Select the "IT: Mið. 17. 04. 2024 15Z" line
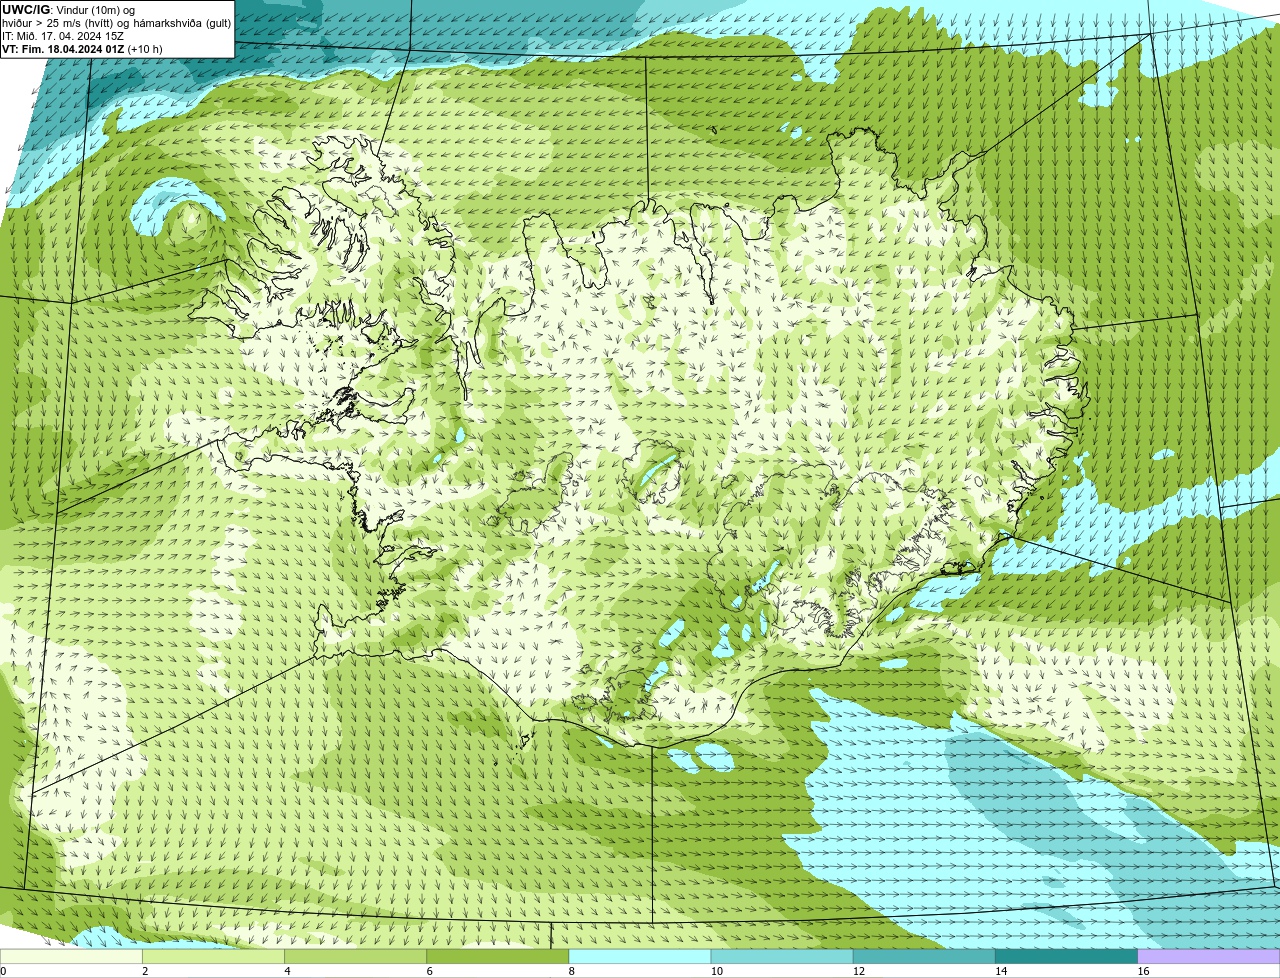The height and width of the screenshot is (978, 1280). click(x=63, y=36)
